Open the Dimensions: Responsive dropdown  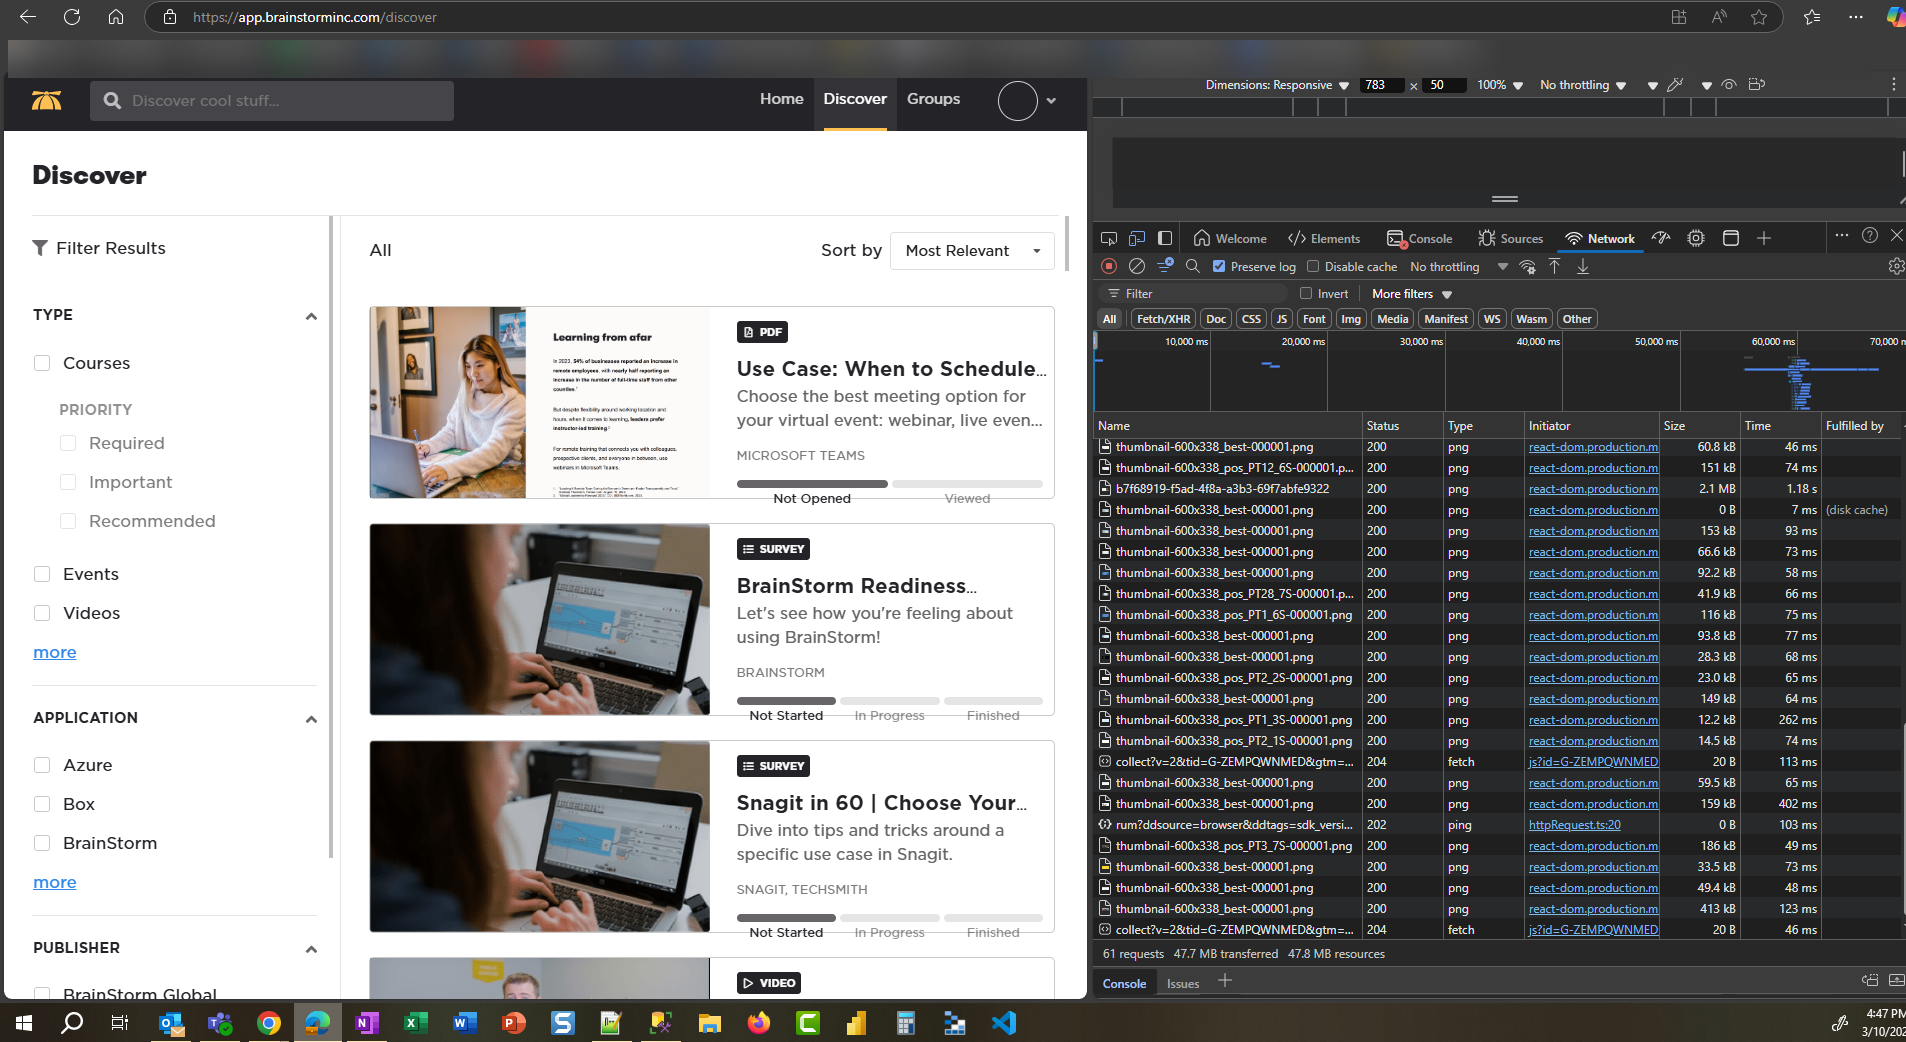click(x=1277, y=85)
